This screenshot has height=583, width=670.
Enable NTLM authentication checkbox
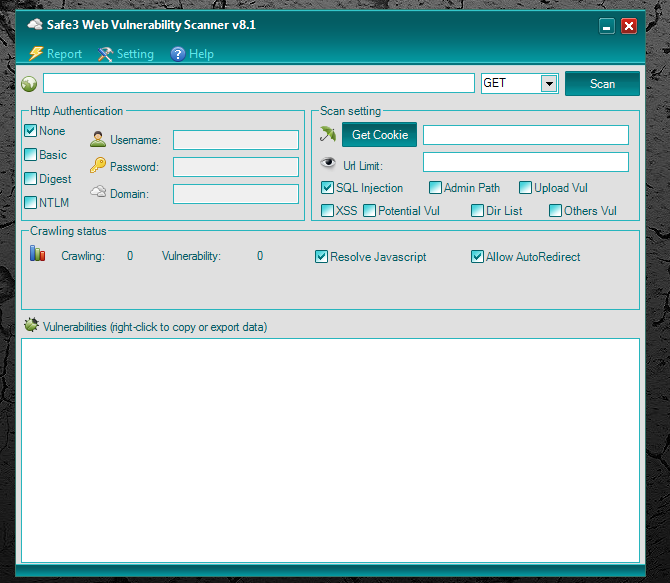[x=30, y=203]
